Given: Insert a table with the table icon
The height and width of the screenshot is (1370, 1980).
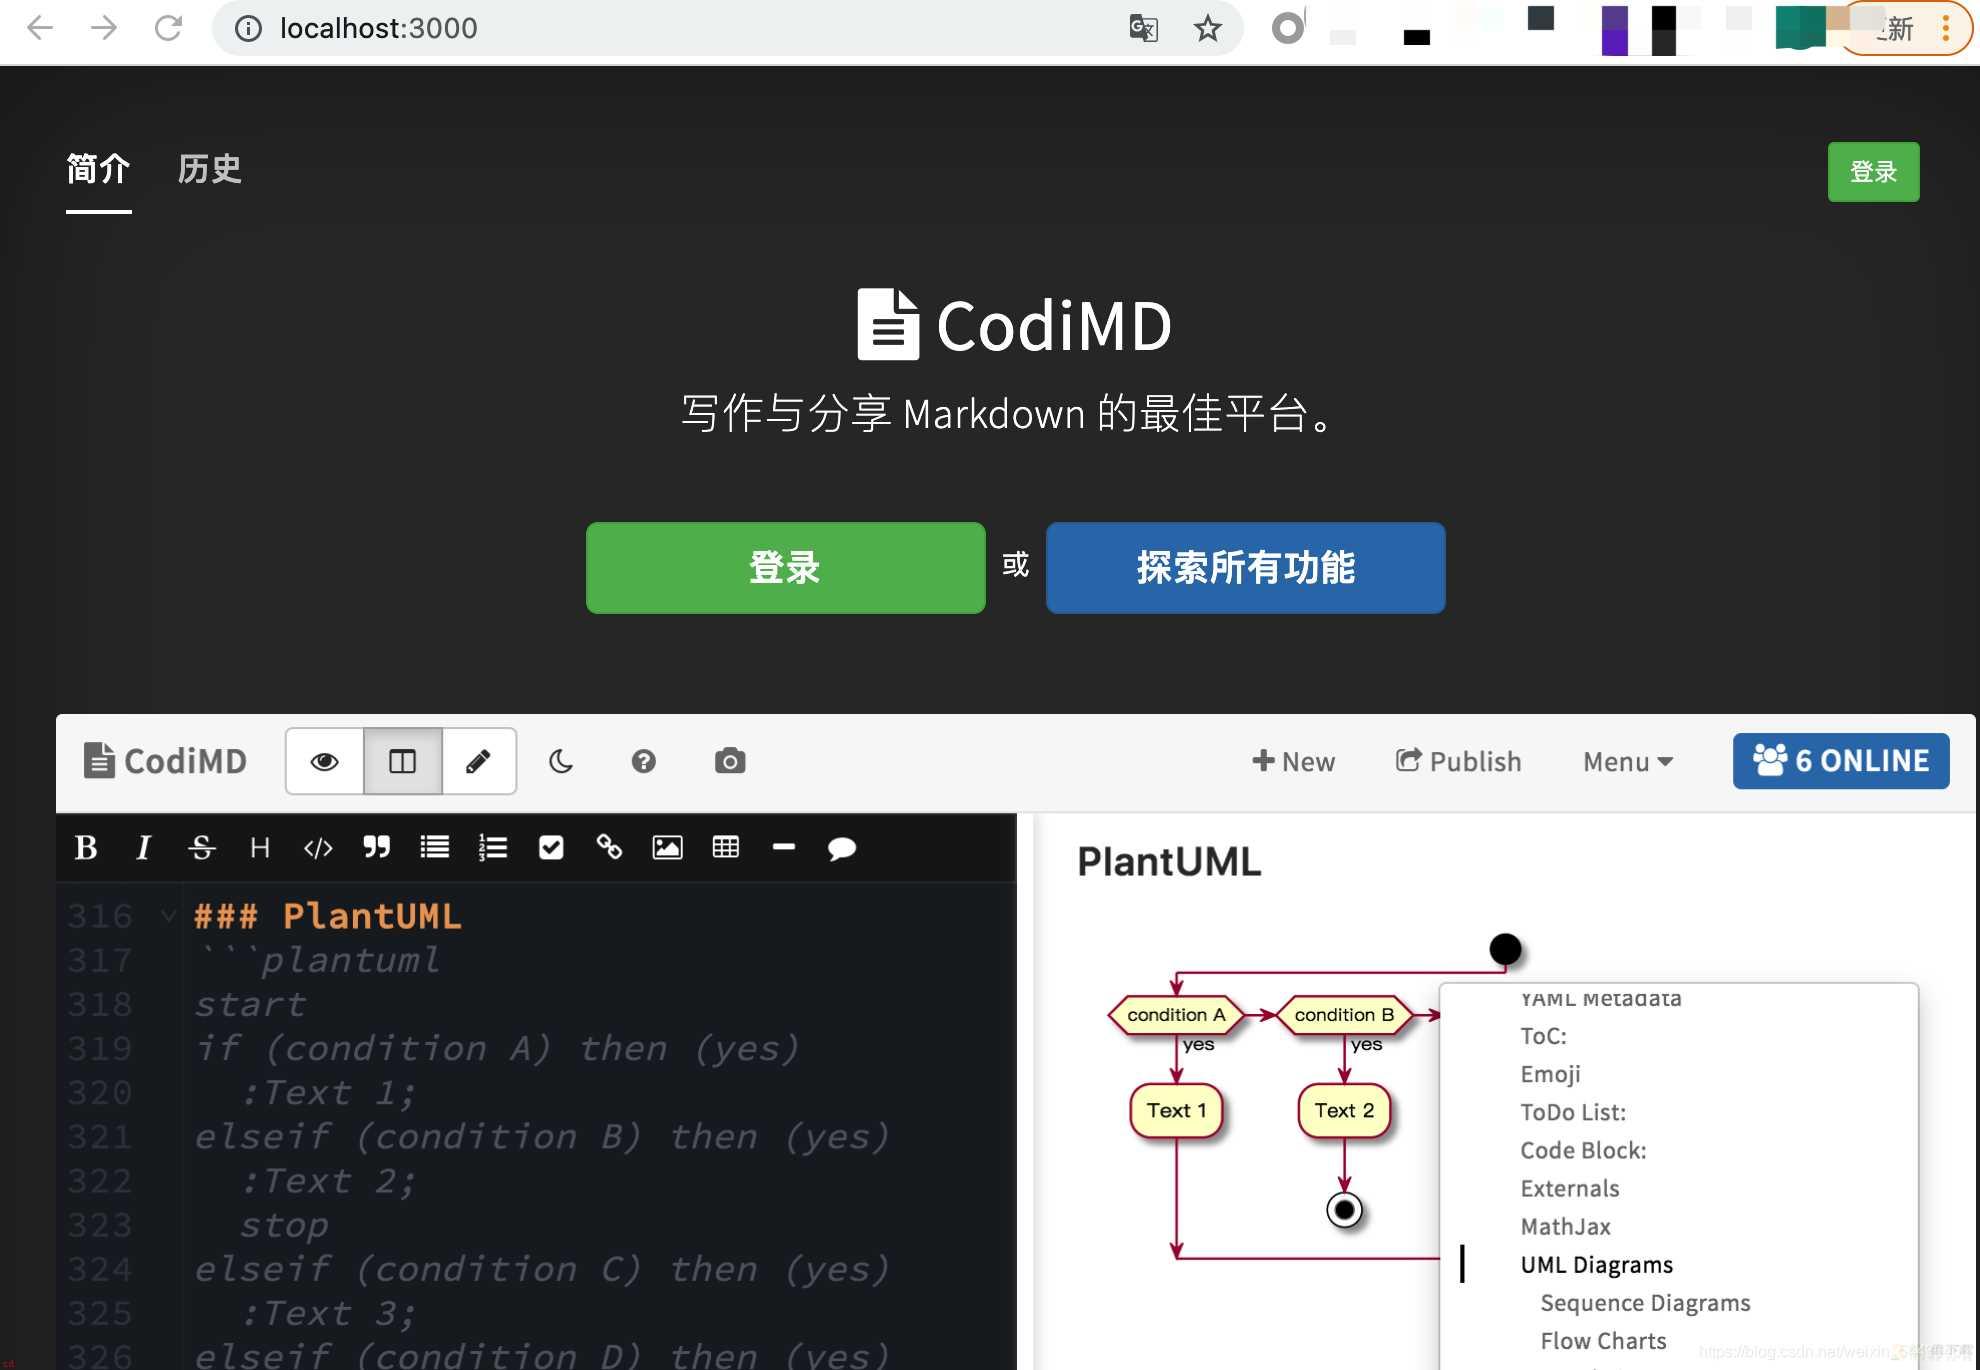Looking at the screenshot, I should pyautogui.click(x=726, y=848).
